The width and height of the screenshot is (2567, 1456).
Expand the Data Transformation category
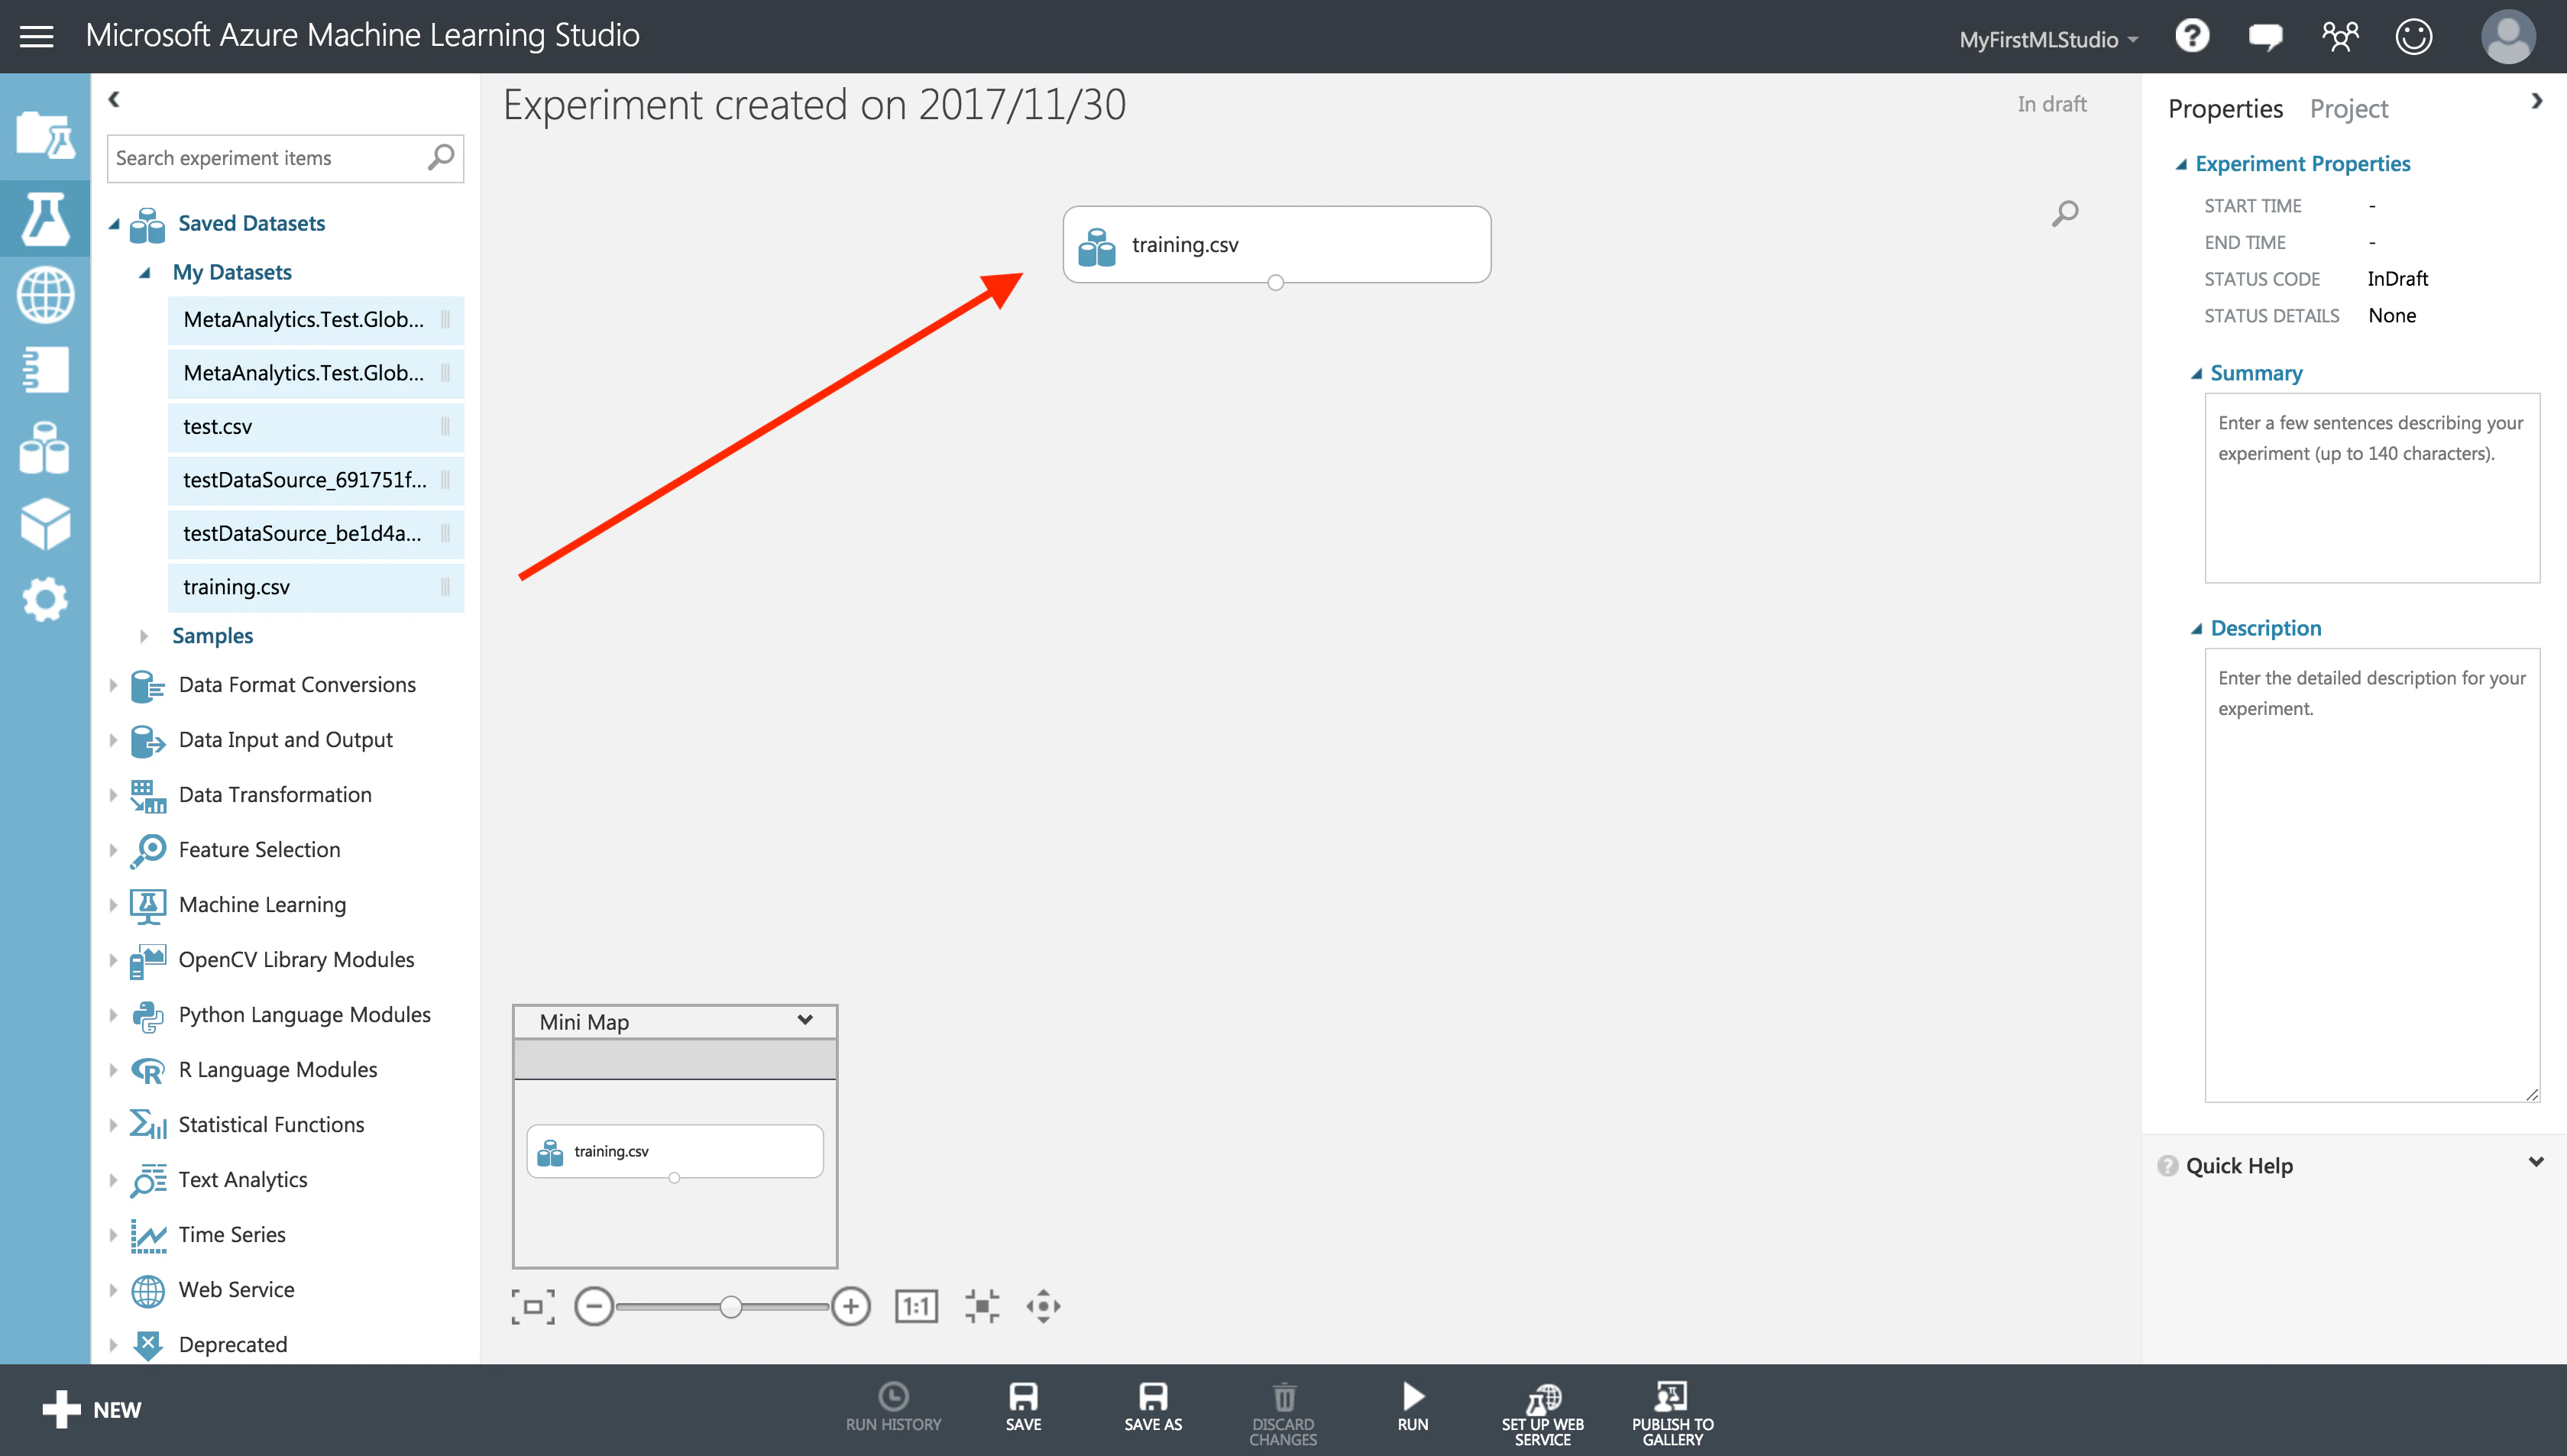pyautogui.click(x=113, y=795)
